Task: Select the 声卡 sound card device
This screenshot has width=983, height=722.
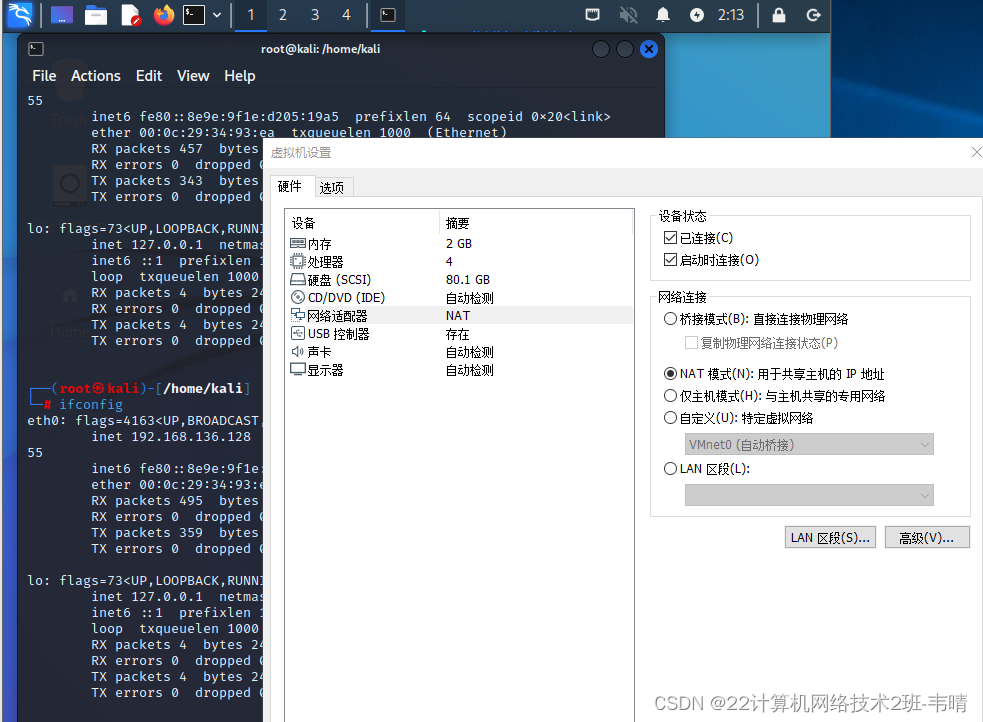Action: tap(309, 351)
